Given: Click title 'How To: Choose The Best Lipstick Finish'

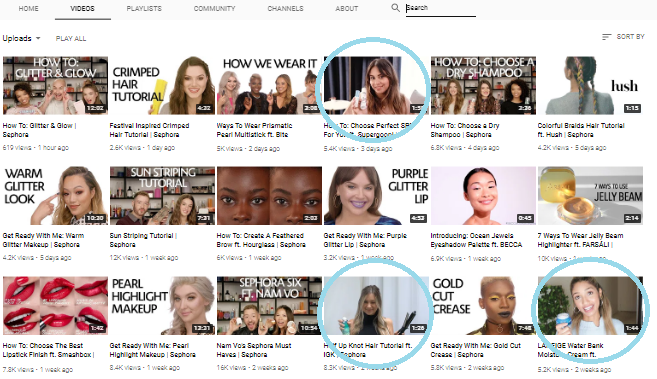Looking at the screenshot, I should click(49, 350).
